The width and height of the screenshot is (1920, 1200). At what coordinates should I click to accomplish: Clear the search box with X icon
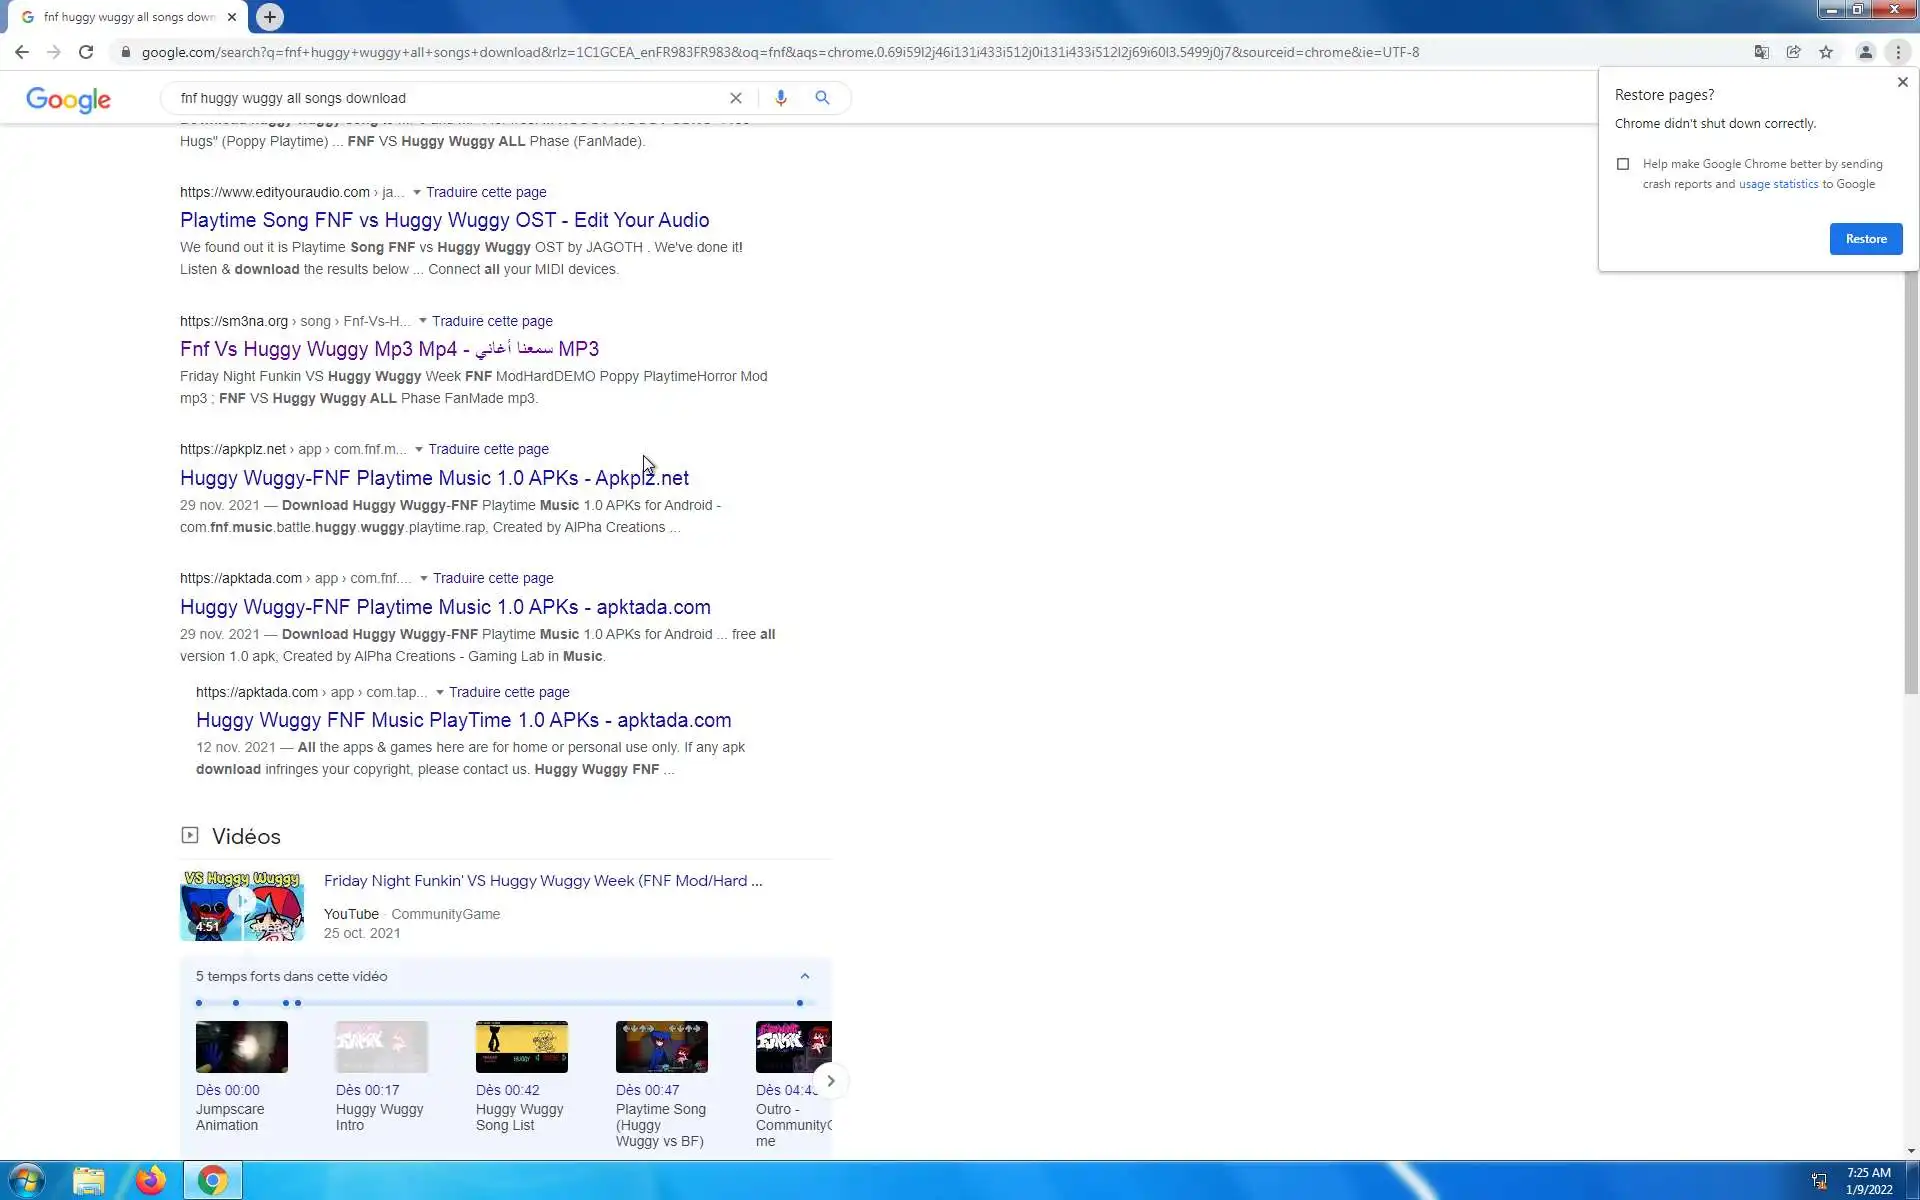click(x=735, y=98)
